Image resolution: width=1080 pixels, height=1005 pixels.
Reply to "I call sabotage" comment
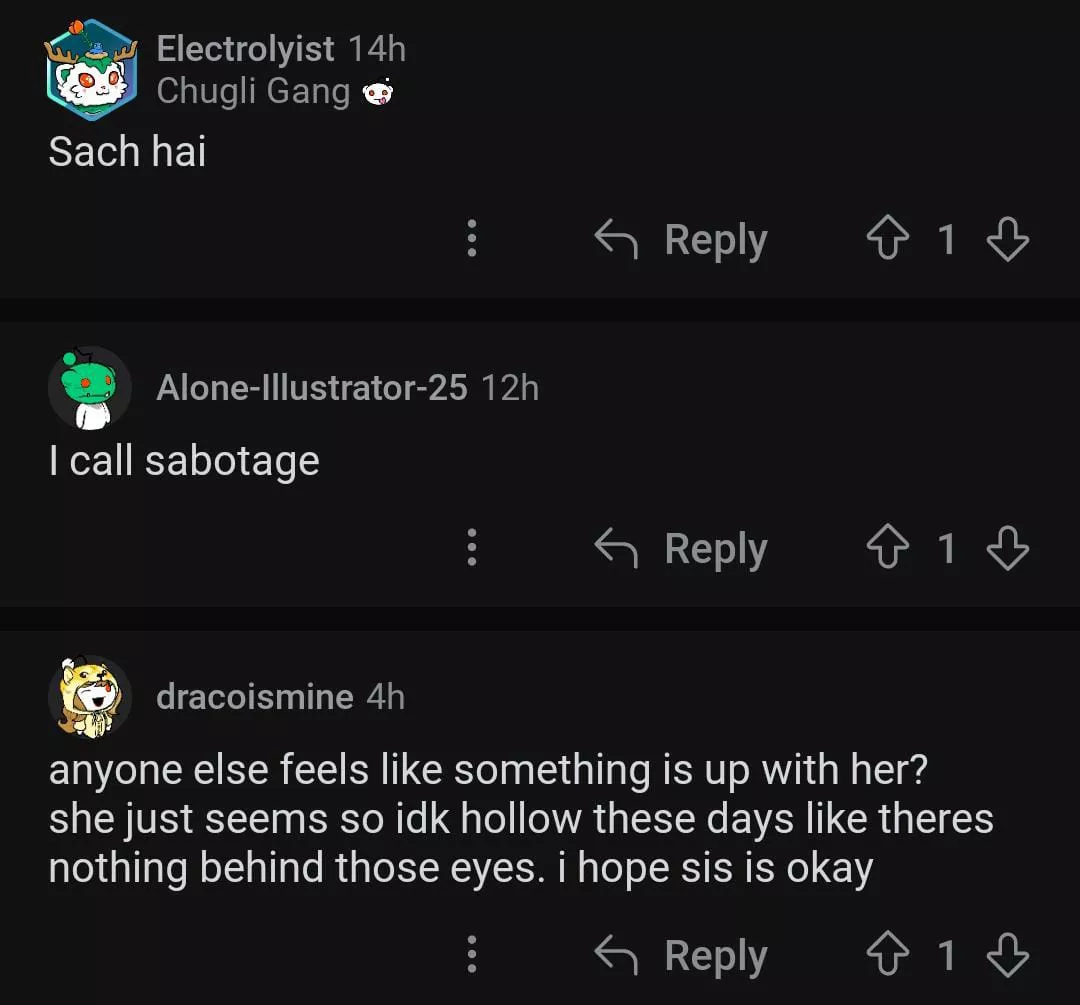click(682, 548)
